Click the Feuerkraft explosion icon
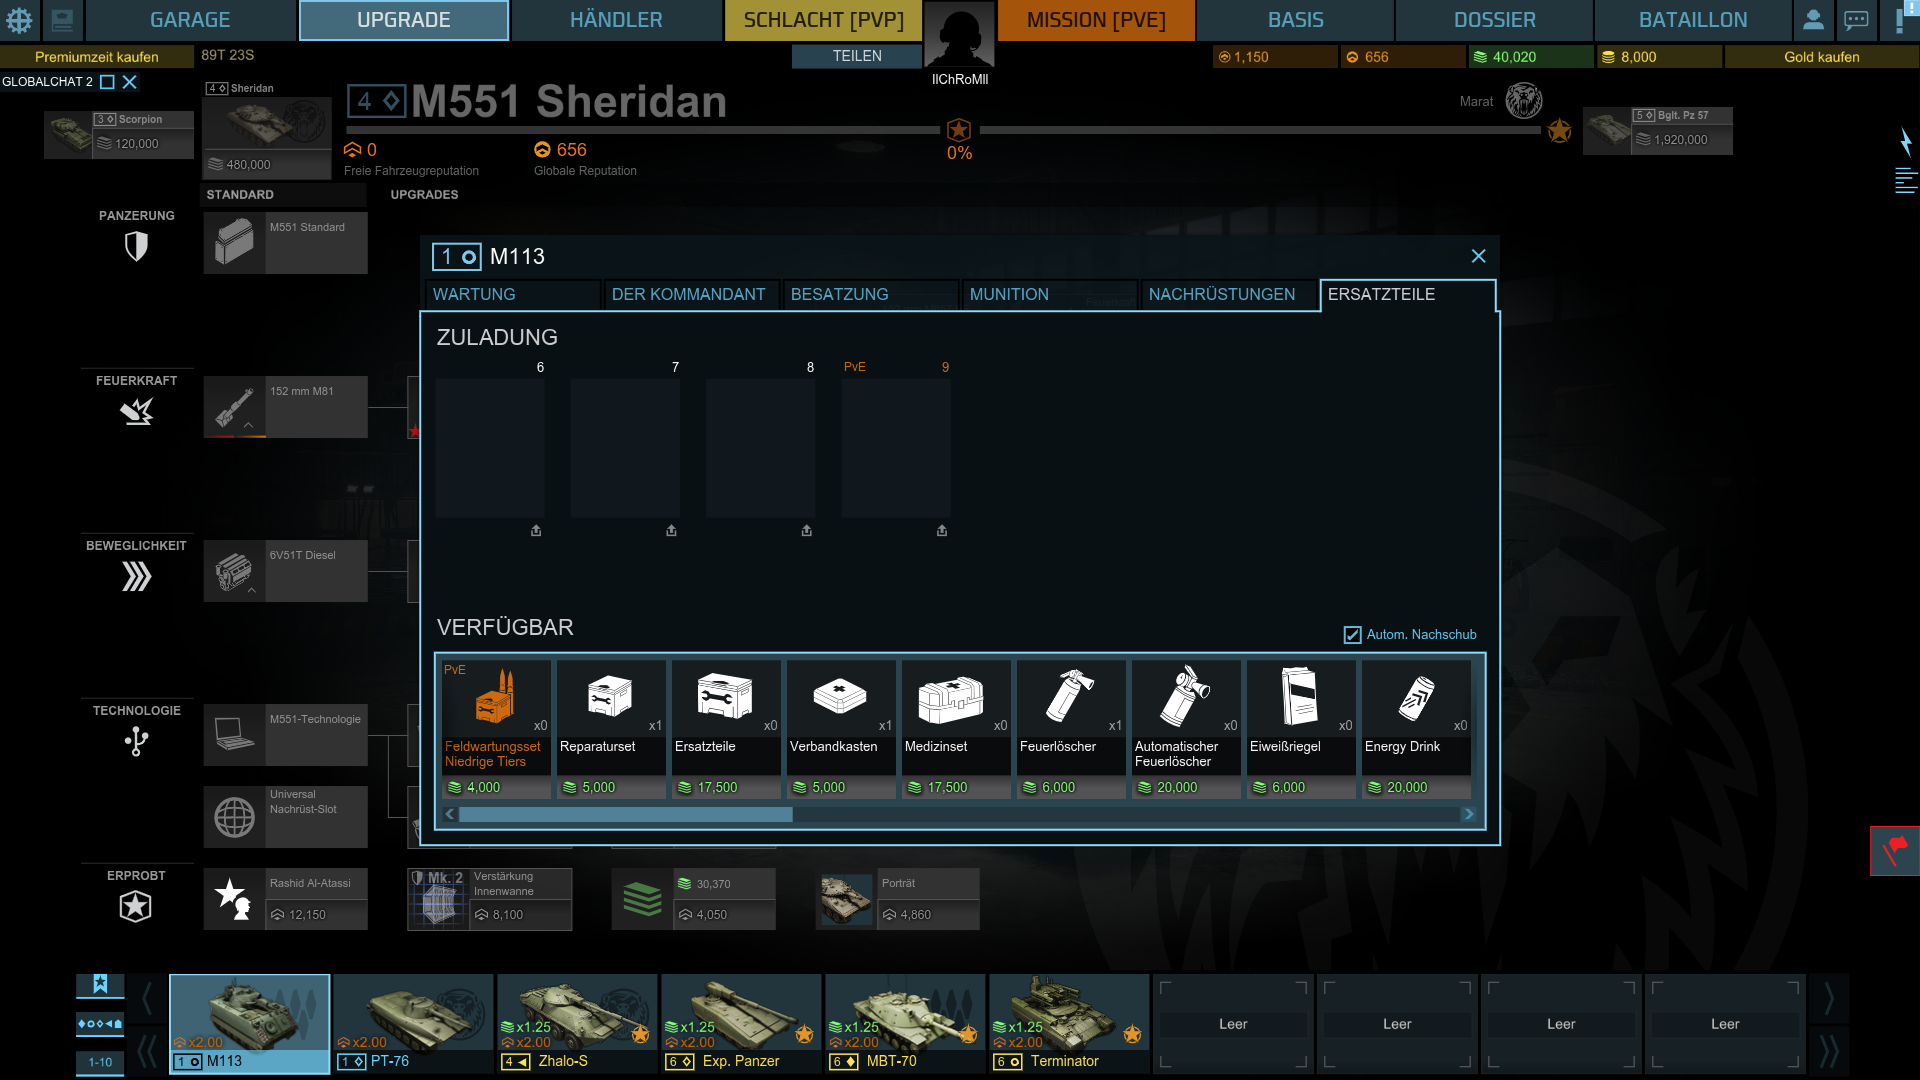 (136, 410)
